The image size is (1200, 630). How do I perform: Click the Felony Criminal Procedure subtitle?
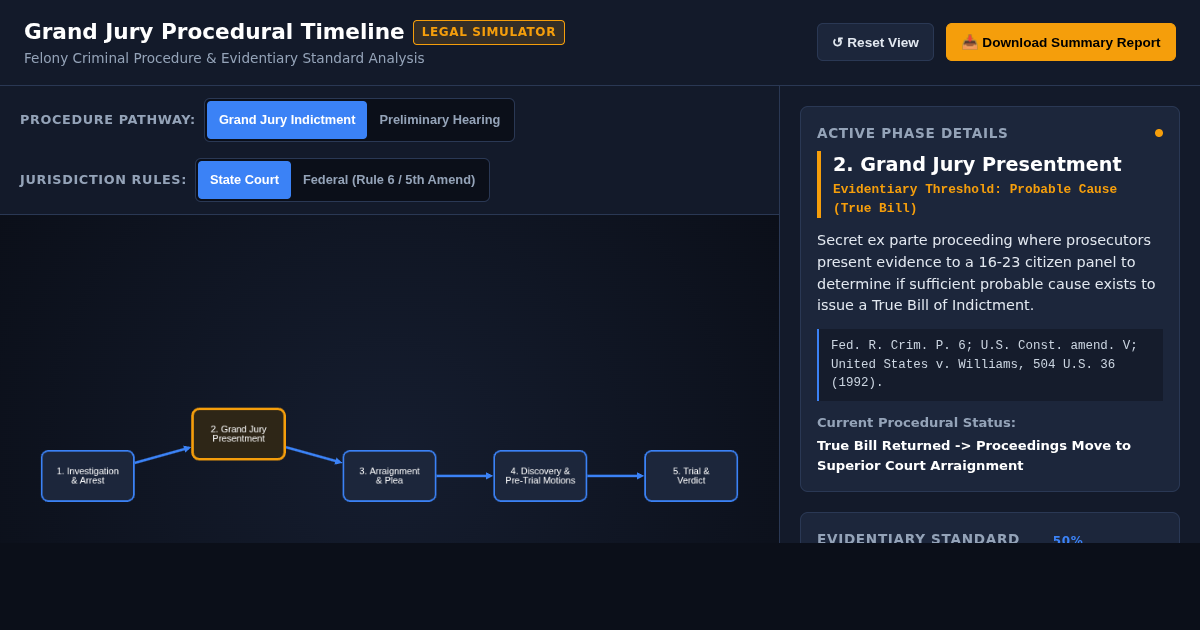click(x=224, y=58)
